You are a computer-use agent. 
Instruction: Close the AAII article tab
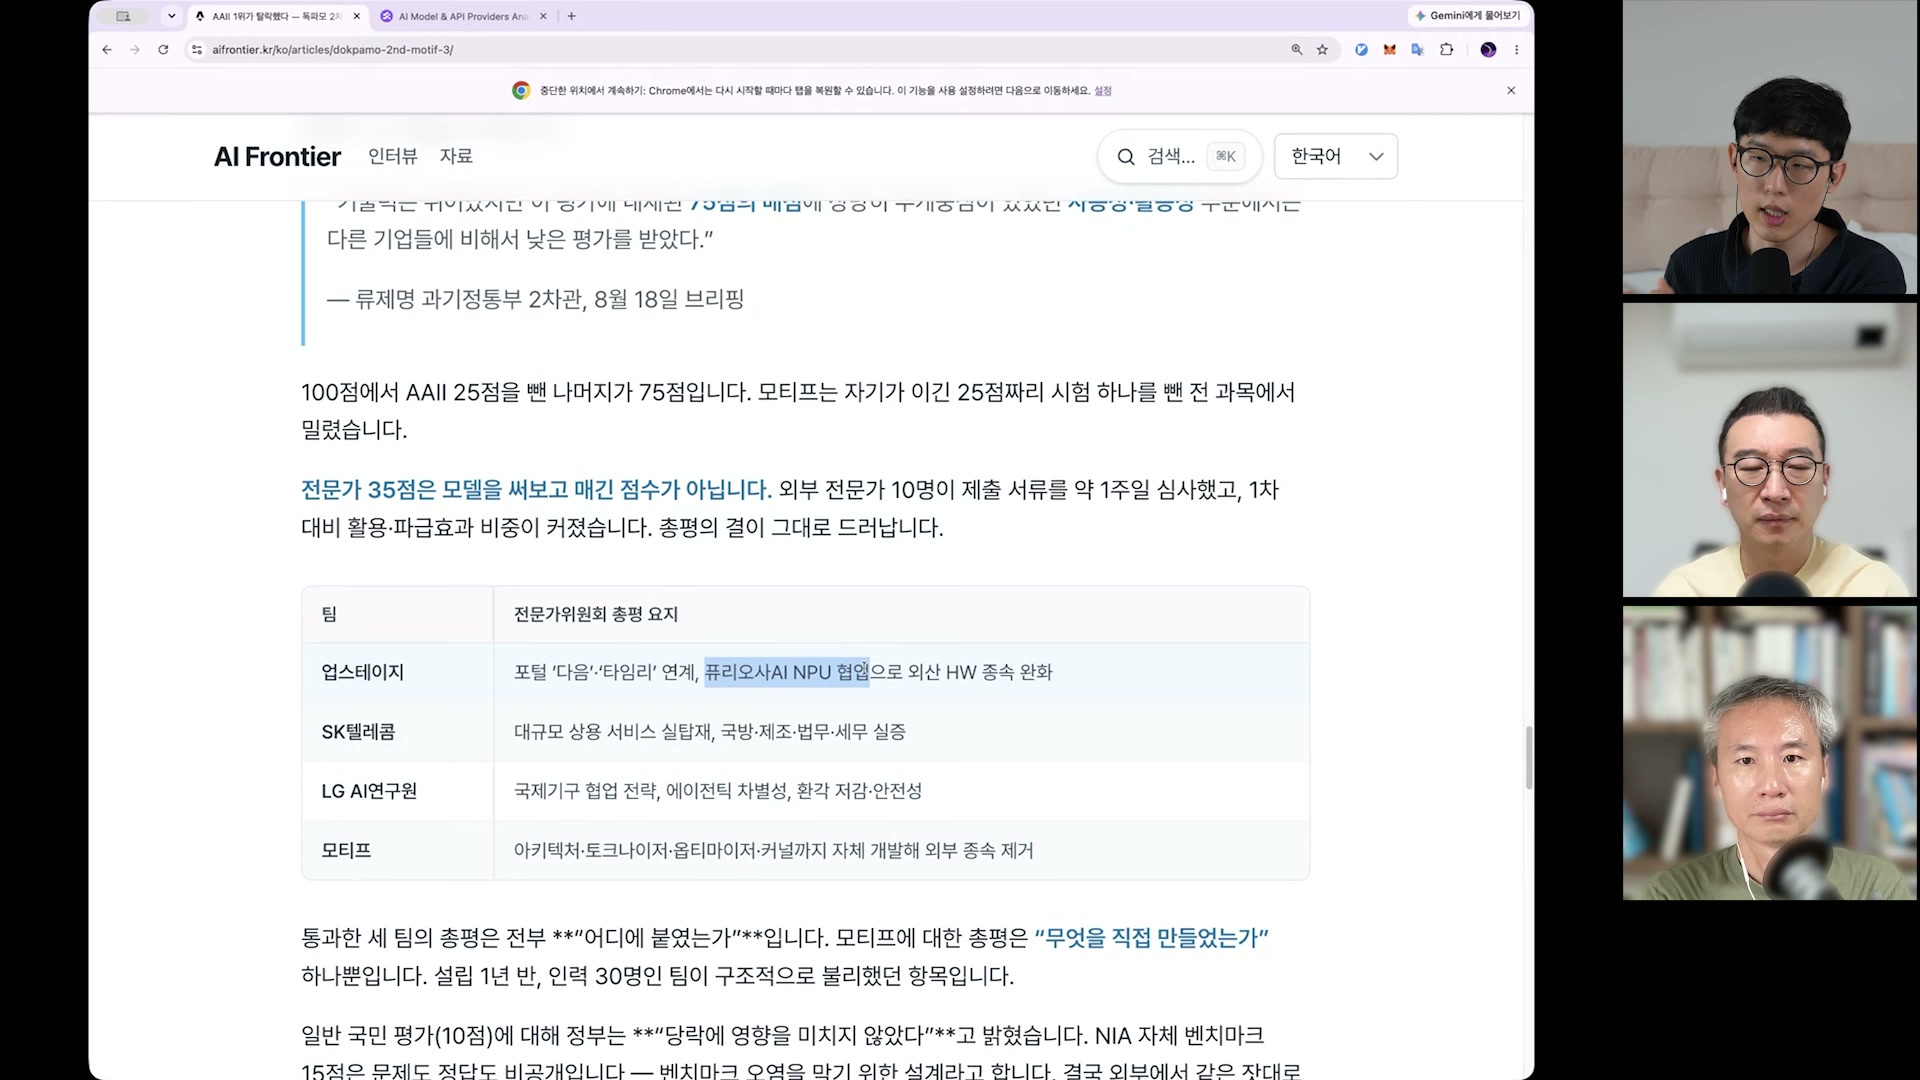coord(356,16)
